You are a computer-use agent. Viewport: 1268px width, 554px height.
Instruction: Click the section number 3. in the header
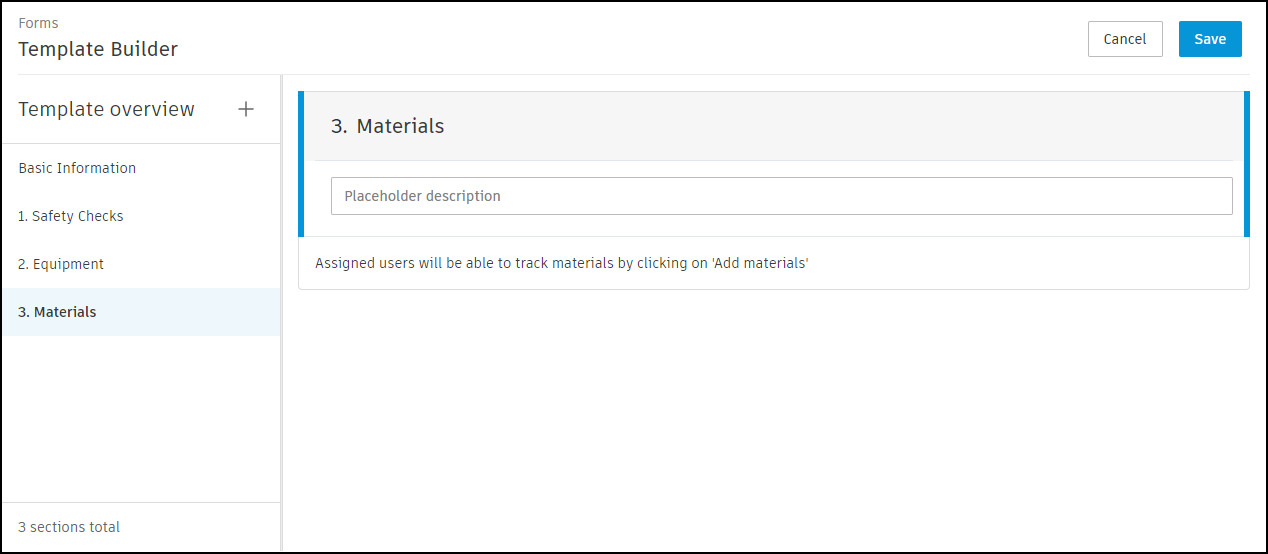tap(340, 126)
